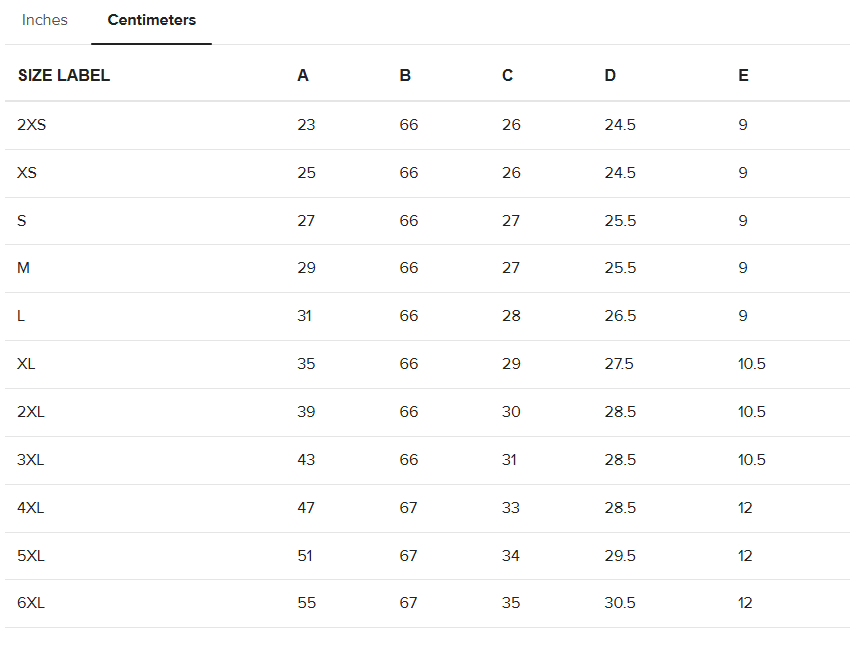Select the 2XL size row label
The image size is (866, 652).
tap(31, 412)
